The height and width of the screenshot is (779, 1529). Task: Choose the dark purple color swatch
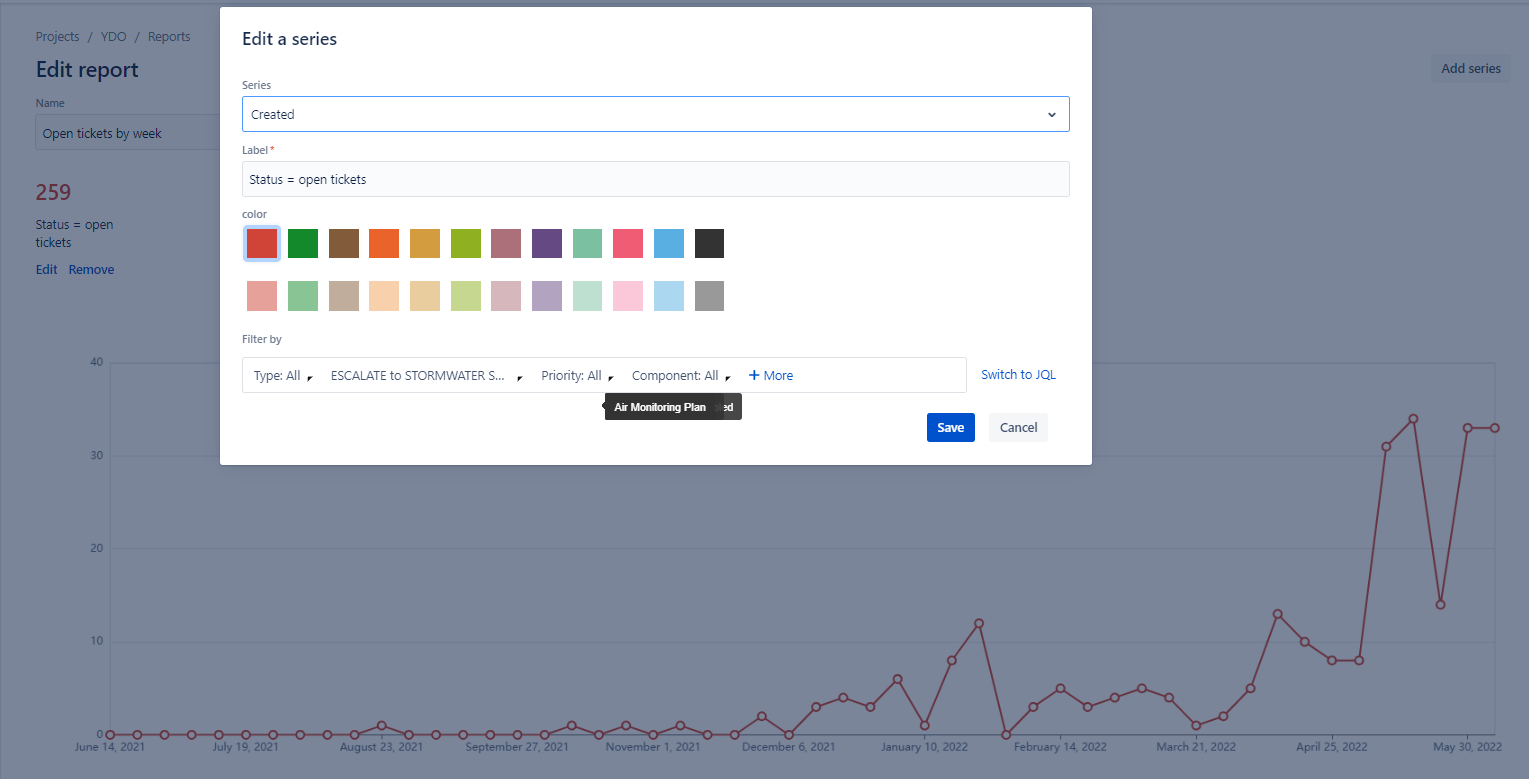[547, 243]
